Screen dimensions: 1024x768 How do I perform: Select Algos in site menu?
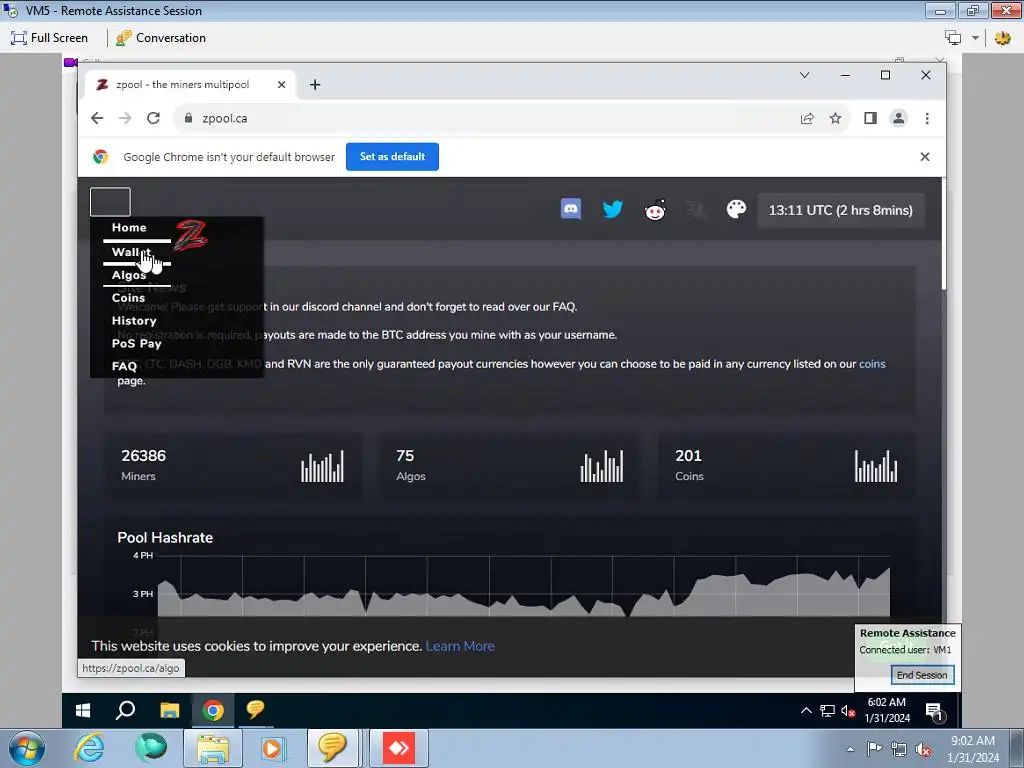(129, 275)
